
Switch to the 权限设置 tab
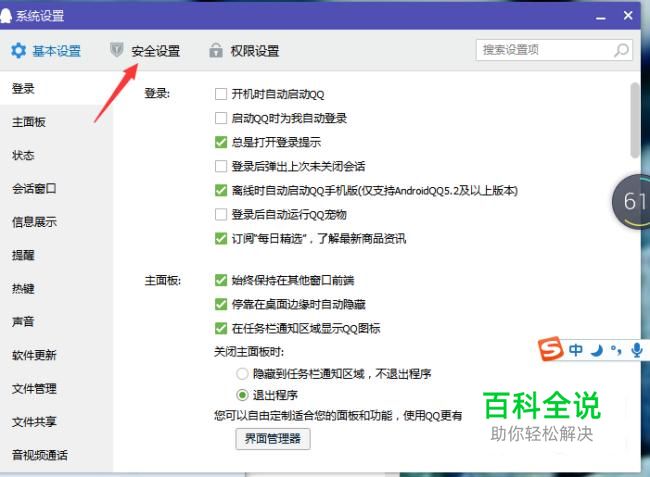point(244,51)
